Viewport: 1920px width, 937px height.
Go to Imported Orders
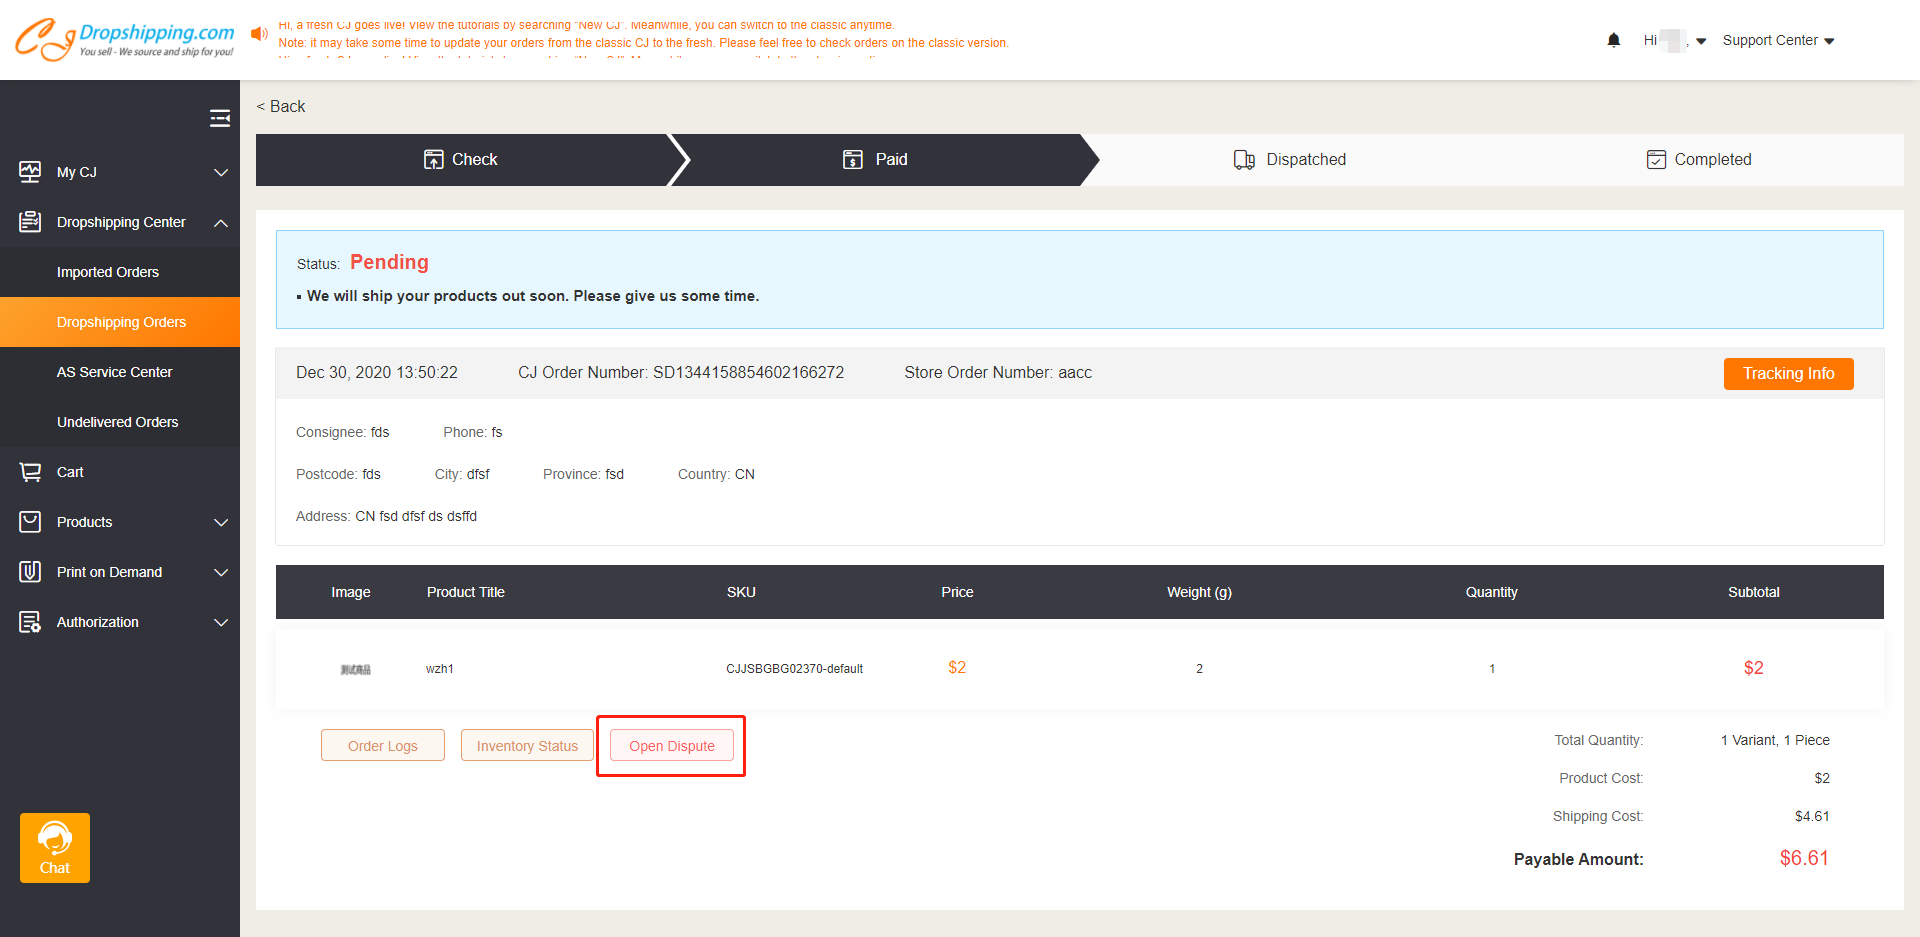tap(108, 272)
